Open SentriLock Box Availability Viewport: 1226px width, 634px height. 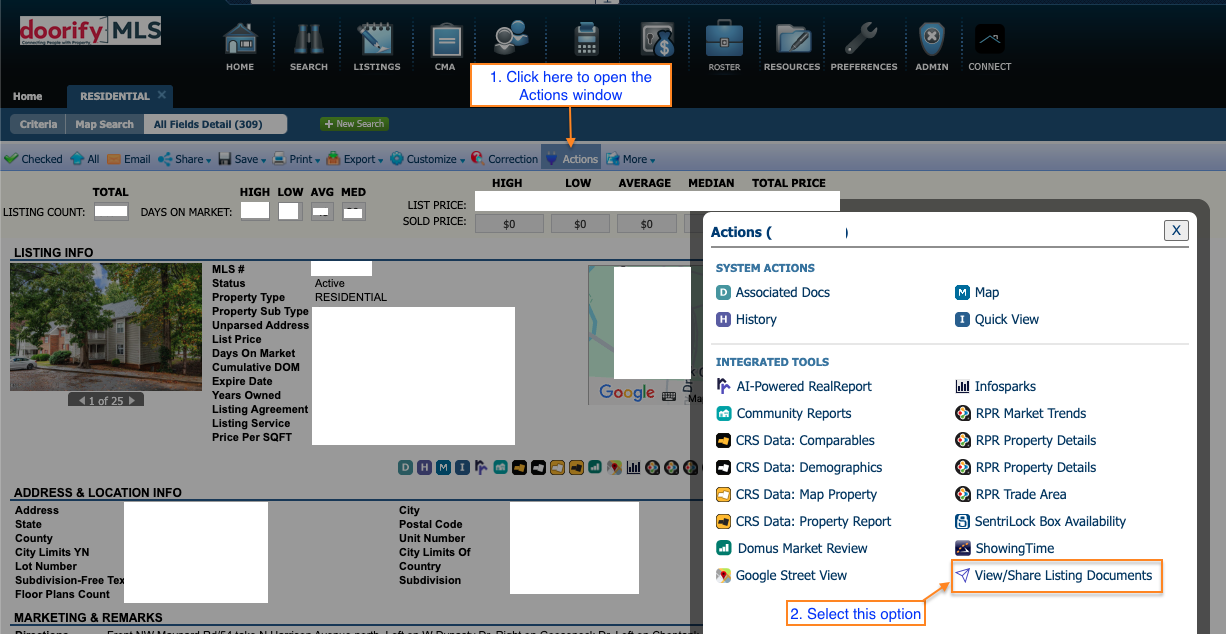[x=1040, y=521]
